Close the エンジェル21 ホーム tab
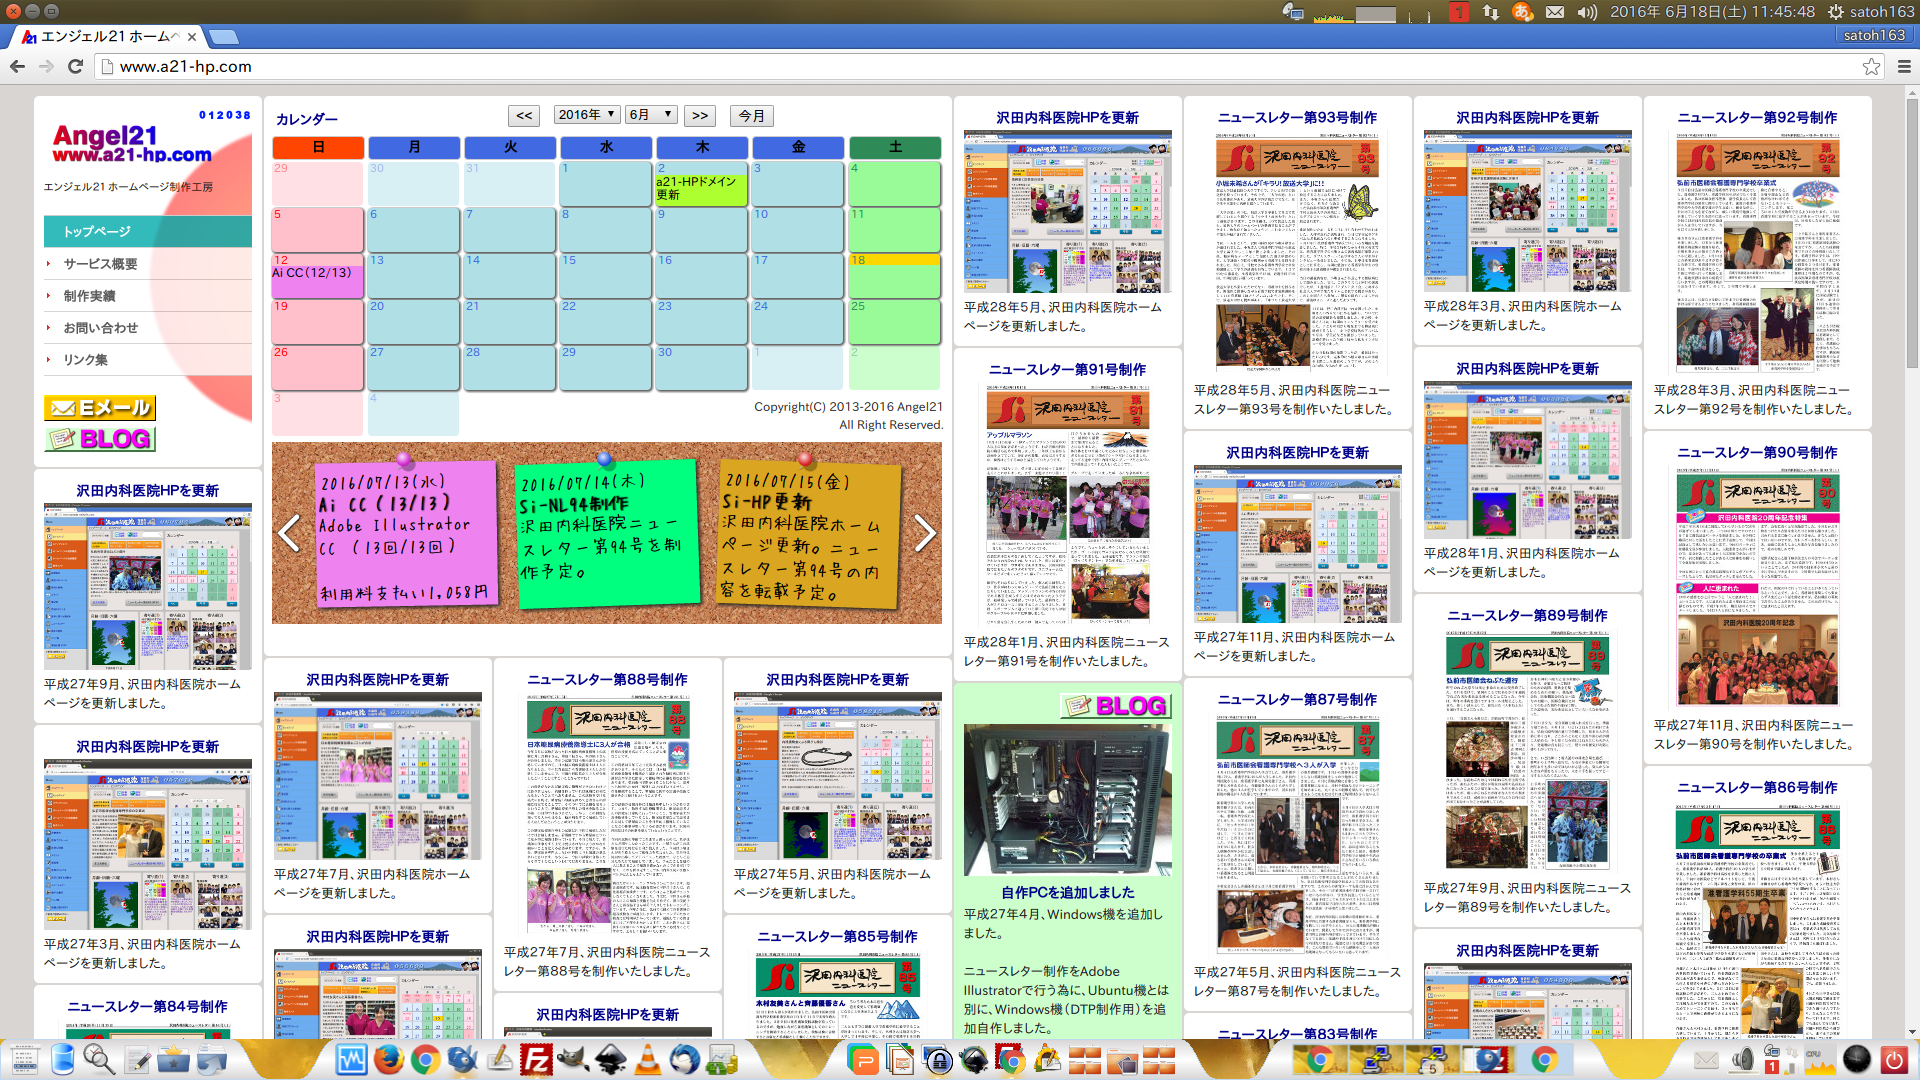1920x1080 pixels. [192, 37]
